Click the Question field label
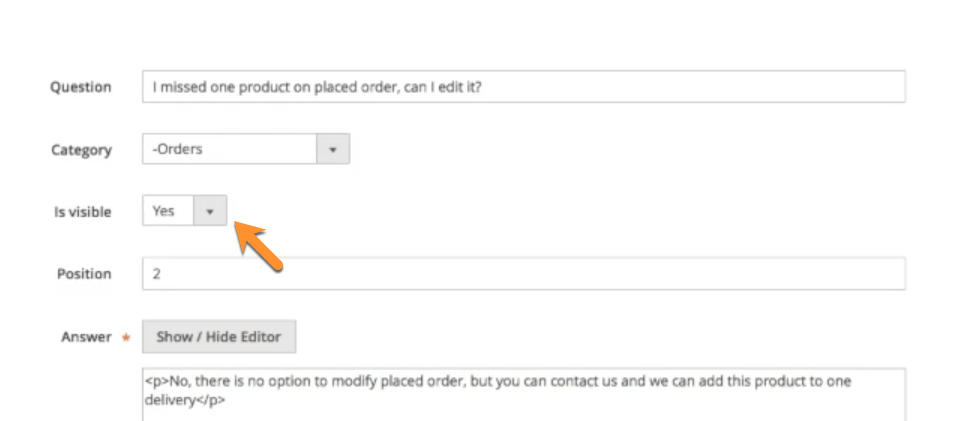Screen dimensions: 954x421 click(x=81, y=87)
